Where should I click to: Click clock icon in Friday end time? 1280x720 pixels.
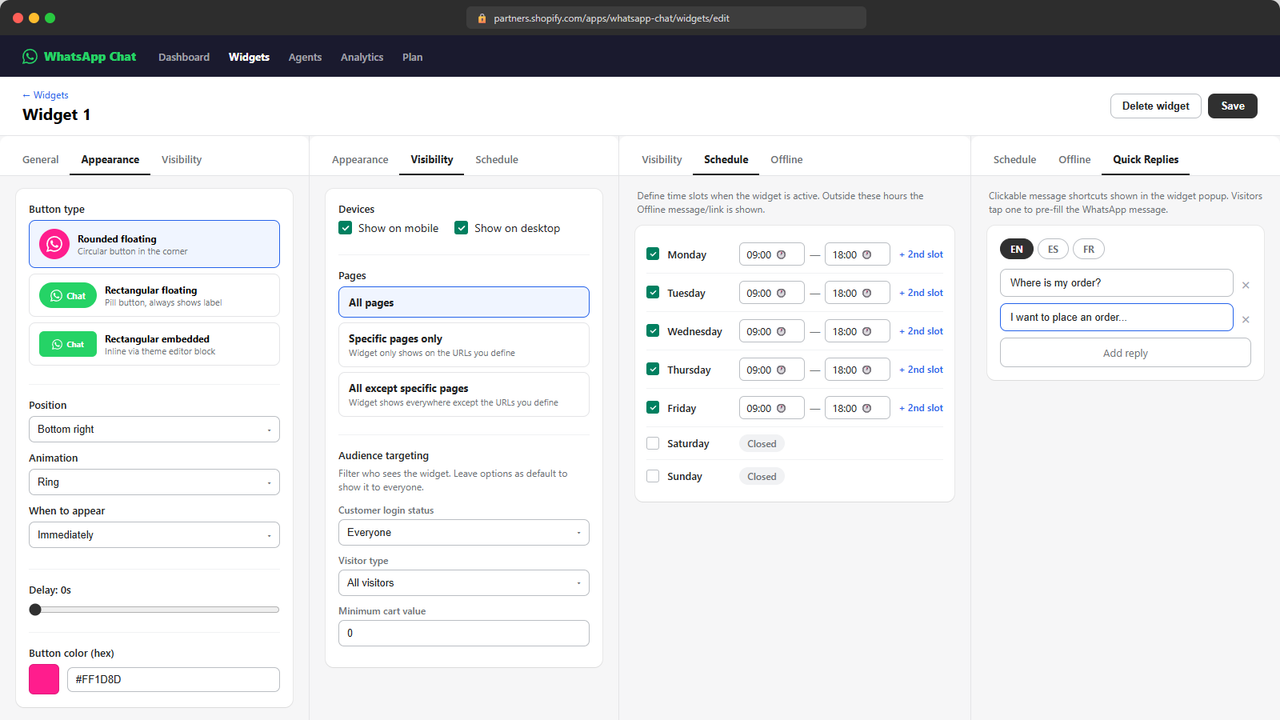867,408
